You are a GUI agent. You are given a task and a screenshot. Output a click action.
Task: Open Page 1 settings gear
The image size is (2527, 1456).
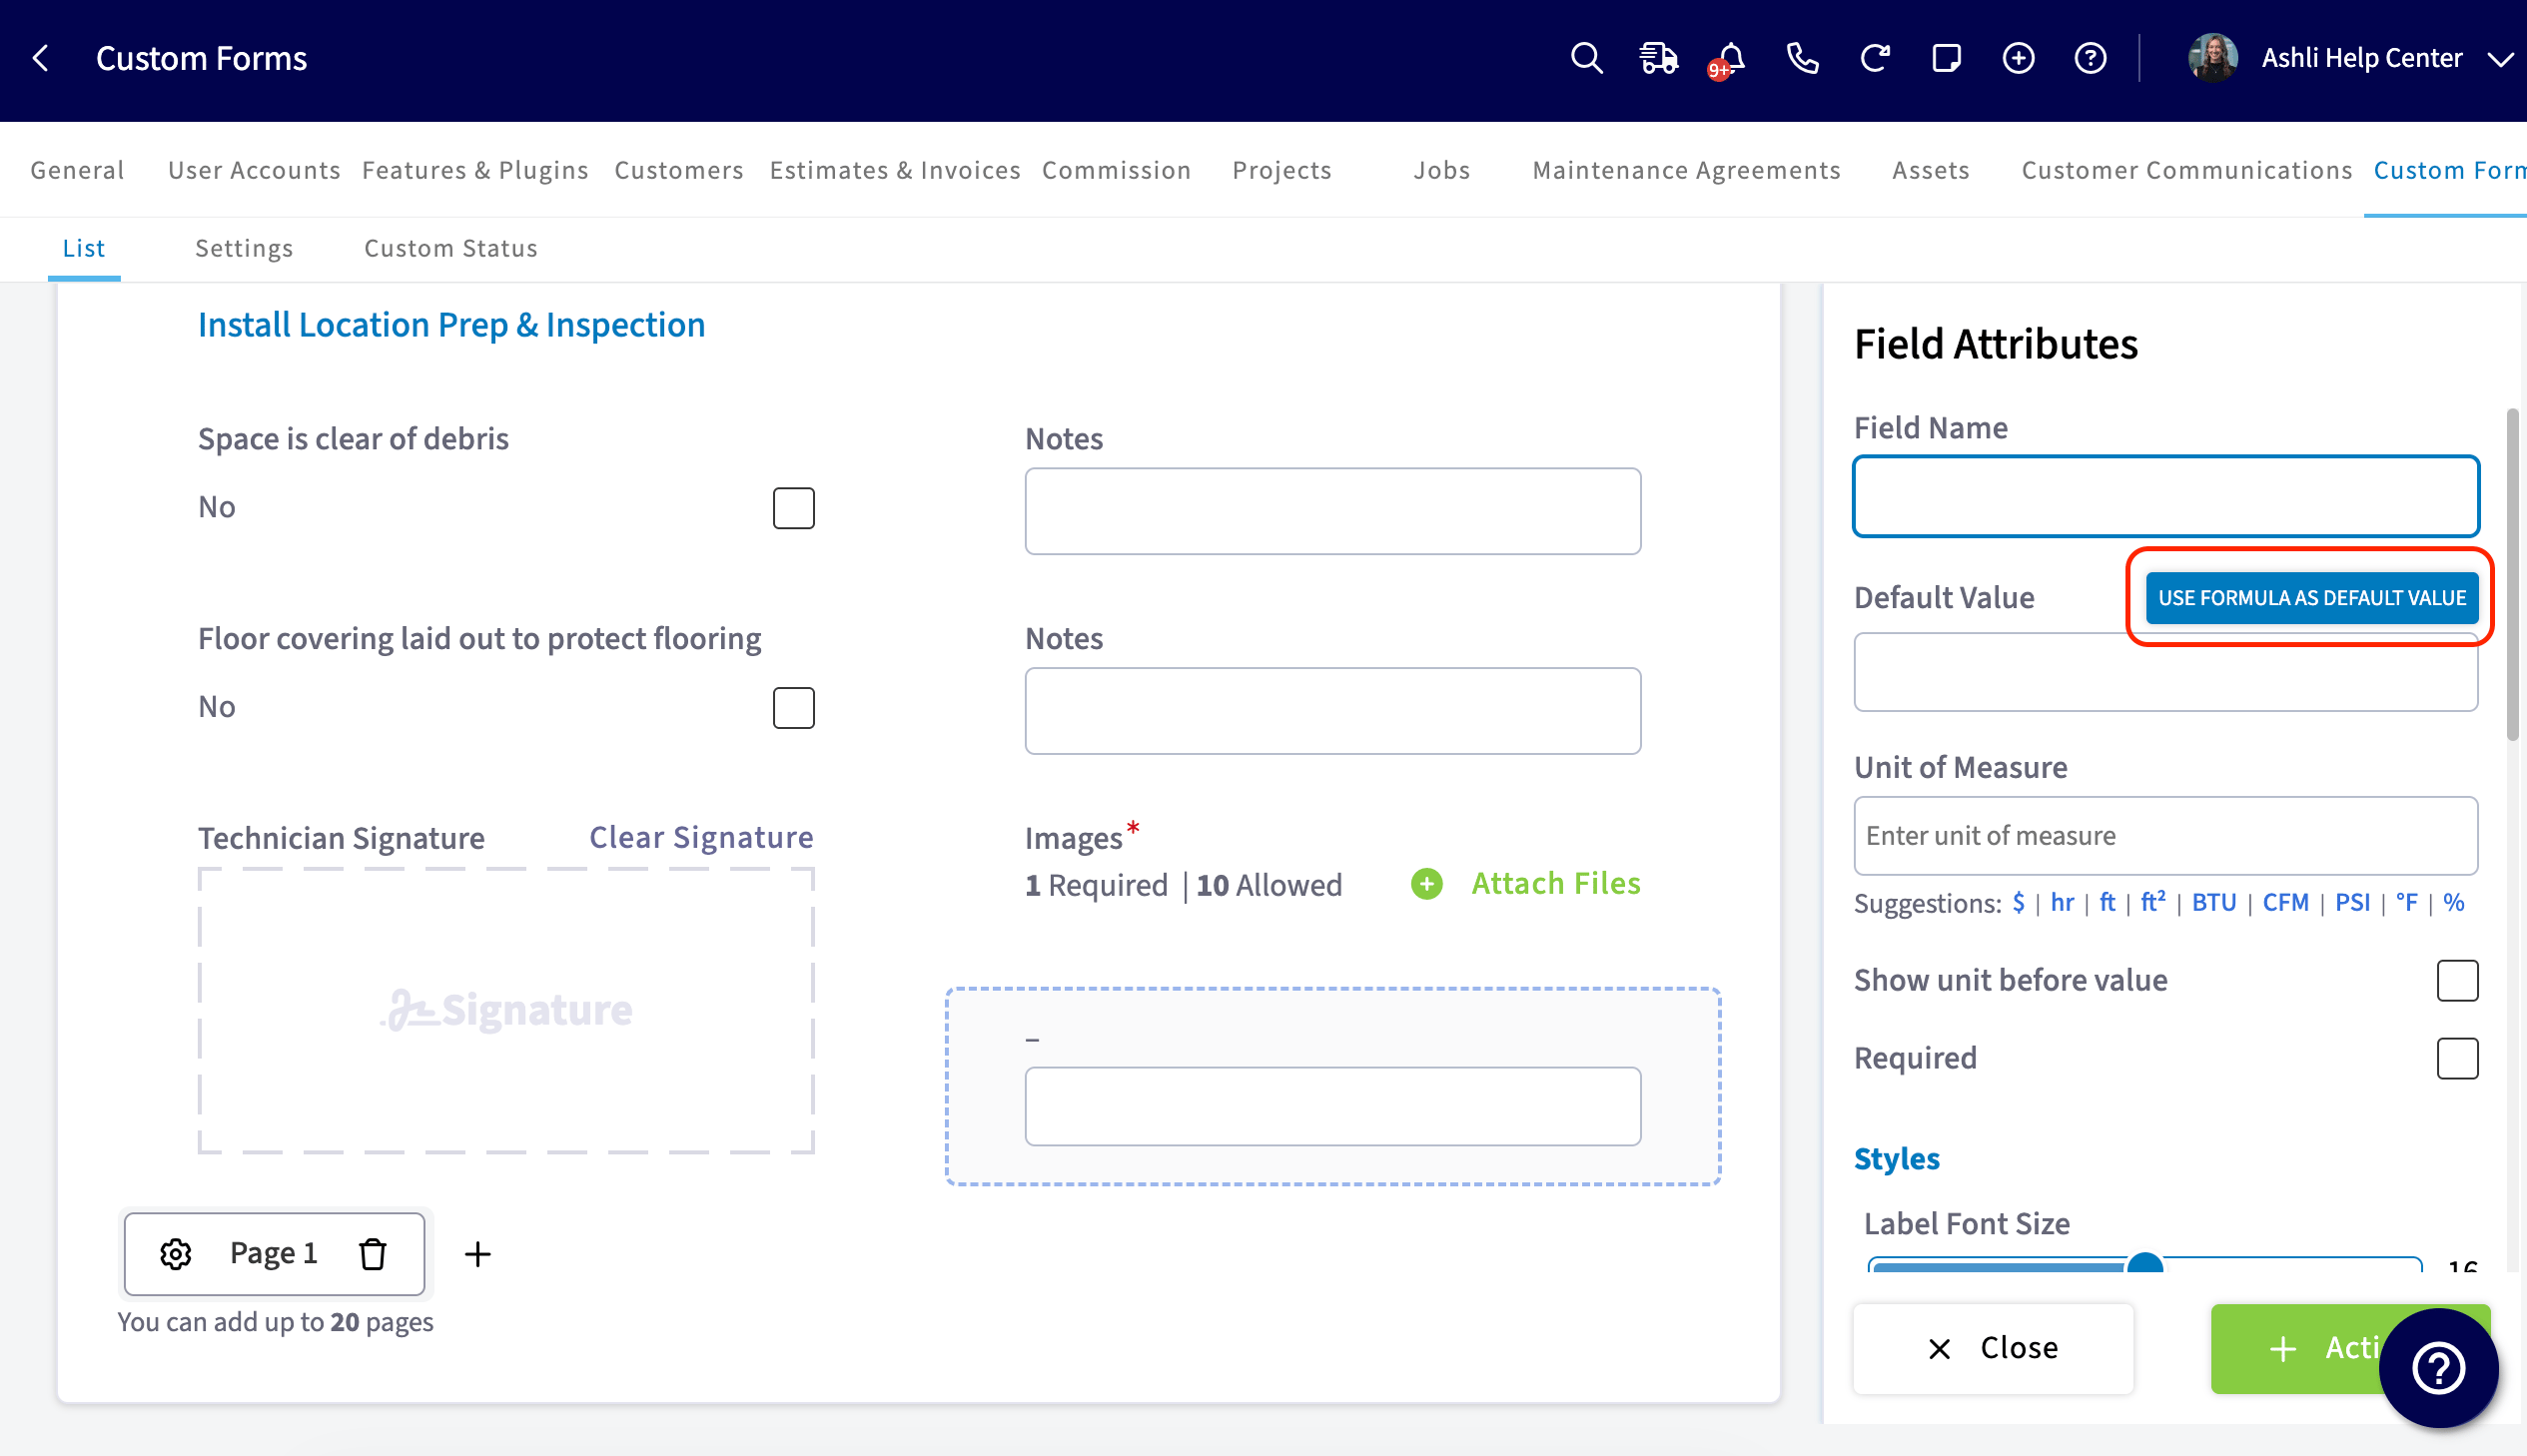click(176, 1253)
